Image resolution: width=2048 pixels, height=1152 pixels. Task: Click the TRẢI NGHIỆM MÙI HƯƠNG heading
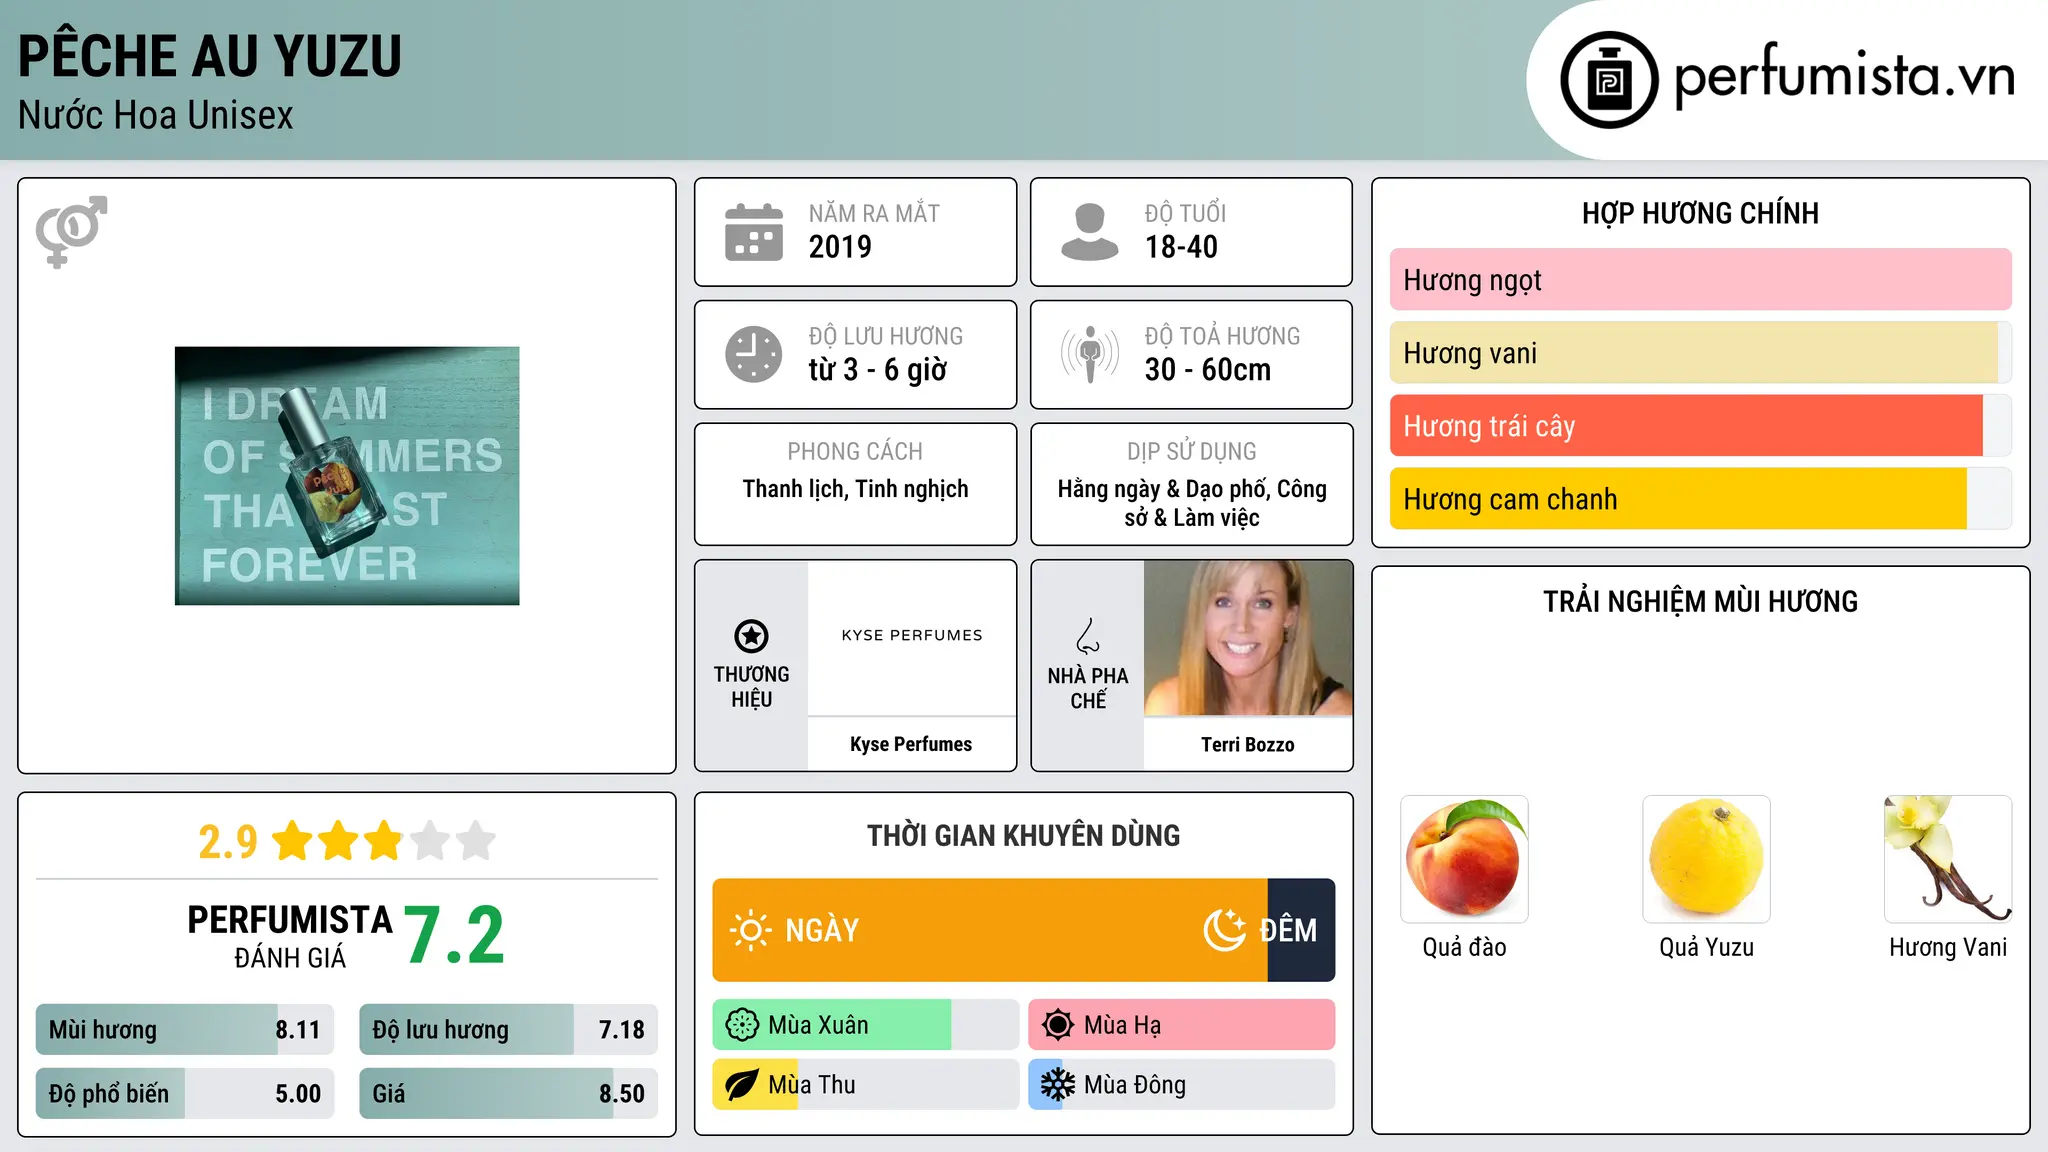pos(1700,601)
